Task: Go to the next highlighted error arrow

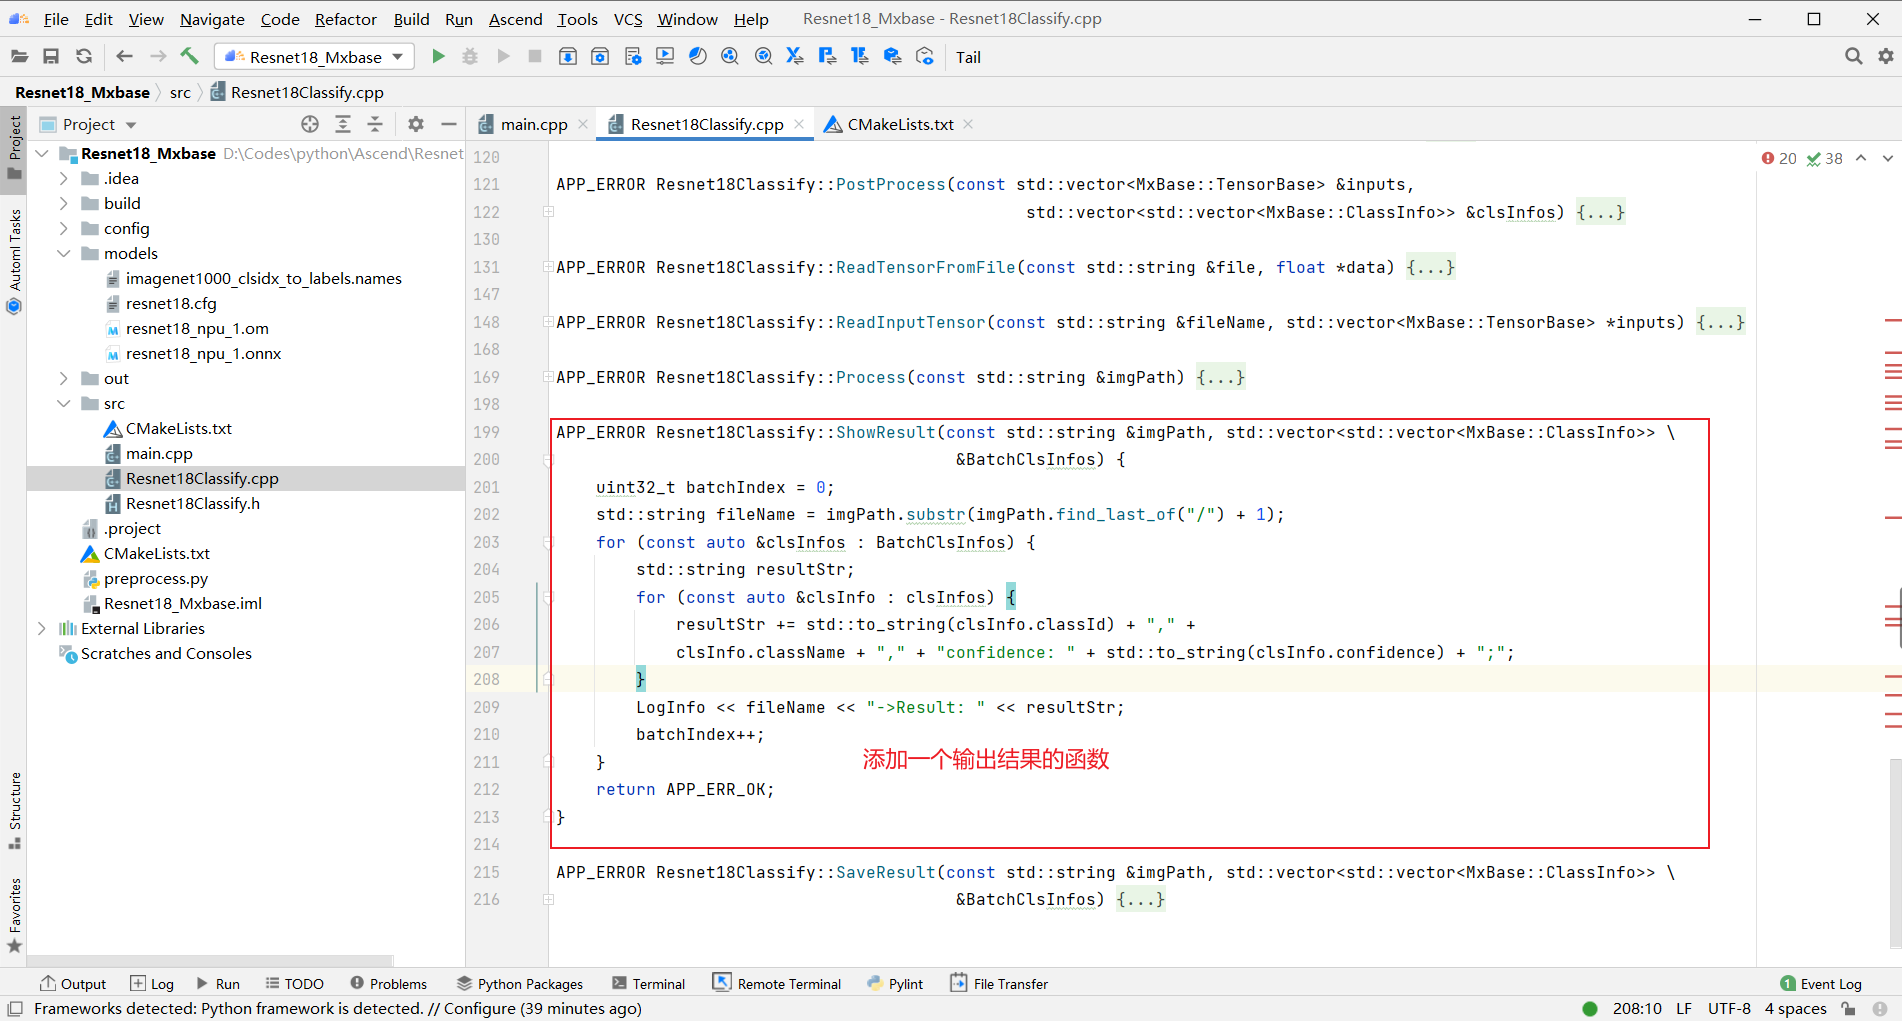Action: [x=1887, y=158]
